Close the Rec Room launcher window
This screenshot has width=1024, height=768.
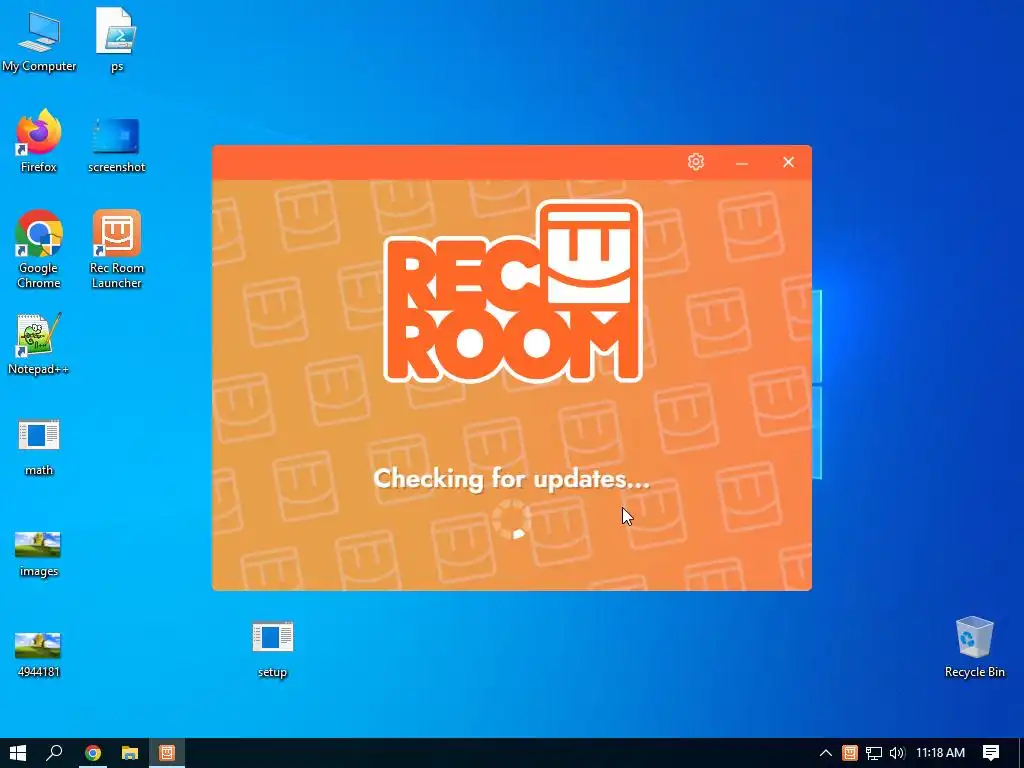(x=788, y=162)
